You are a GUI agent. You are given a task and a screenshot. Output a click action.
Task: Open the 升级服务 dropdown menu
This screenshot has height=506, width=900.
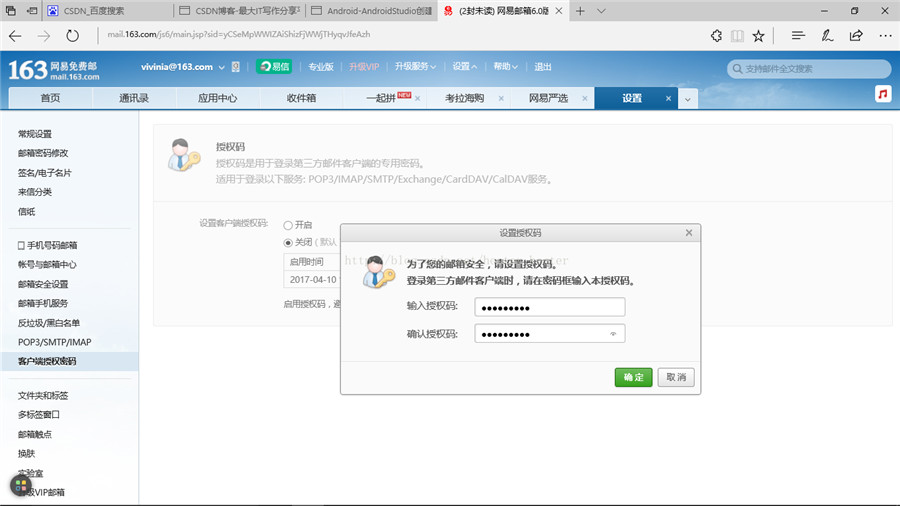pyautogui.click(x=415, y=67)
